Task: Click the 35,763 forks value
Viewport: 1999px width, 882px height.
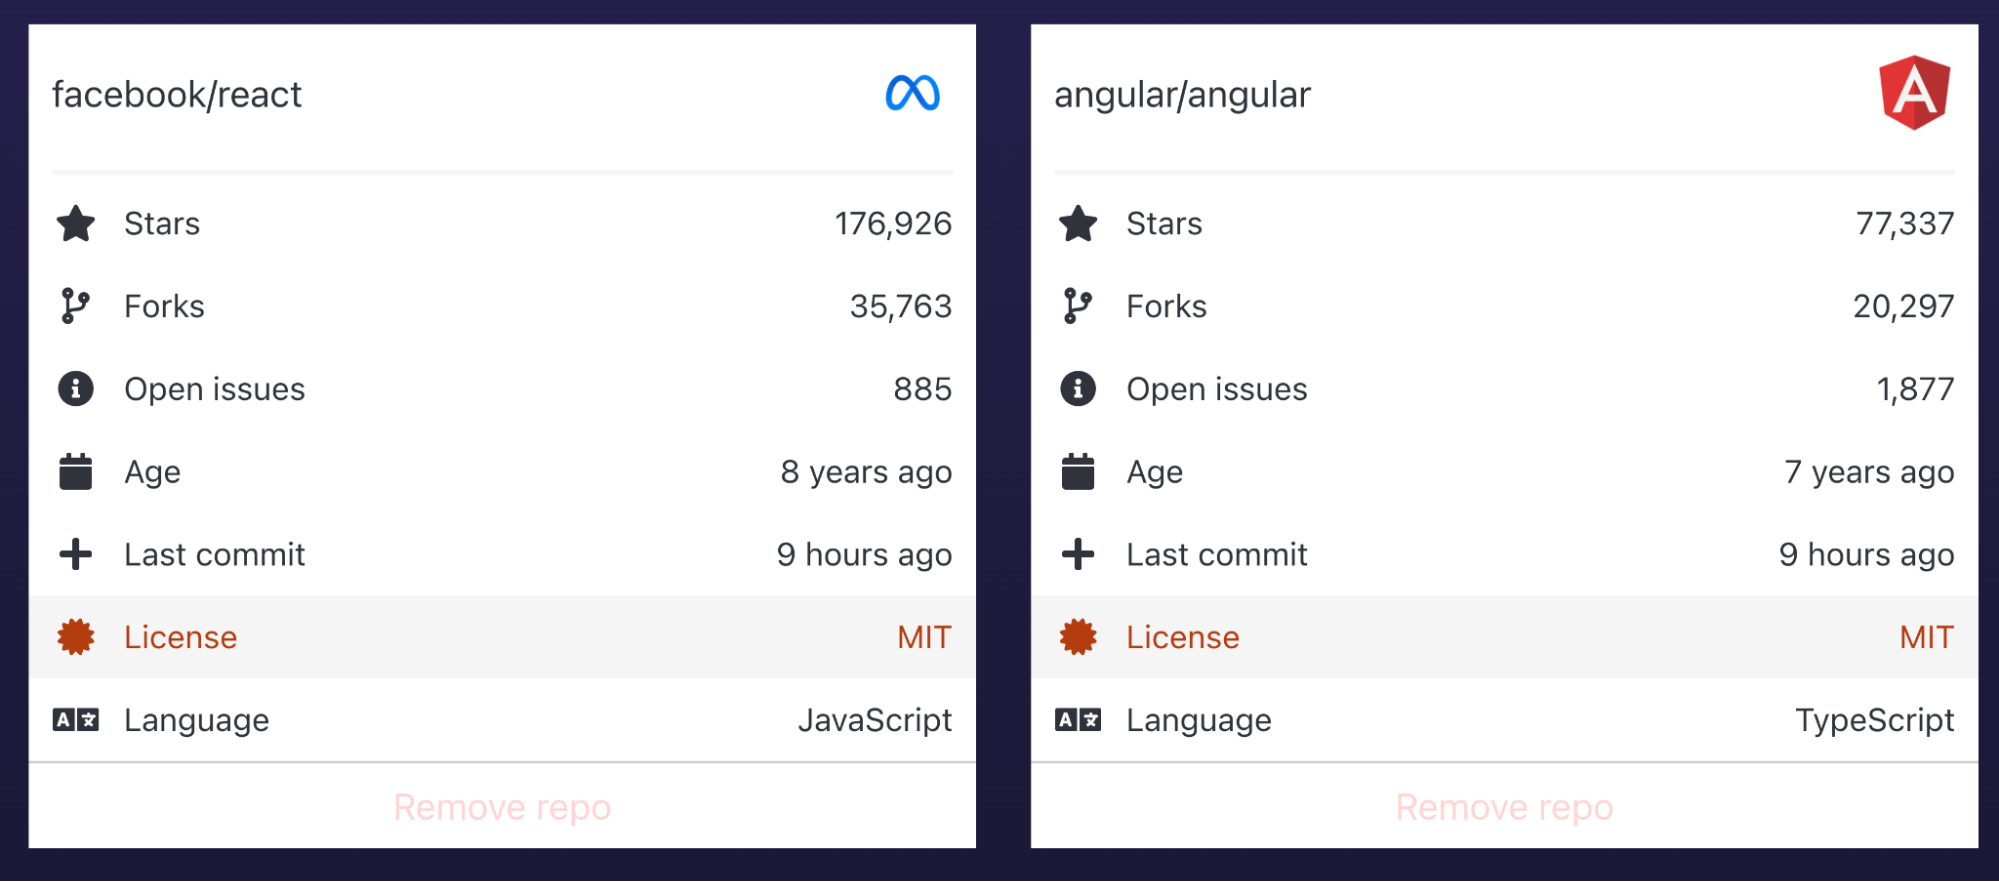Action: (x=901, y=306)
